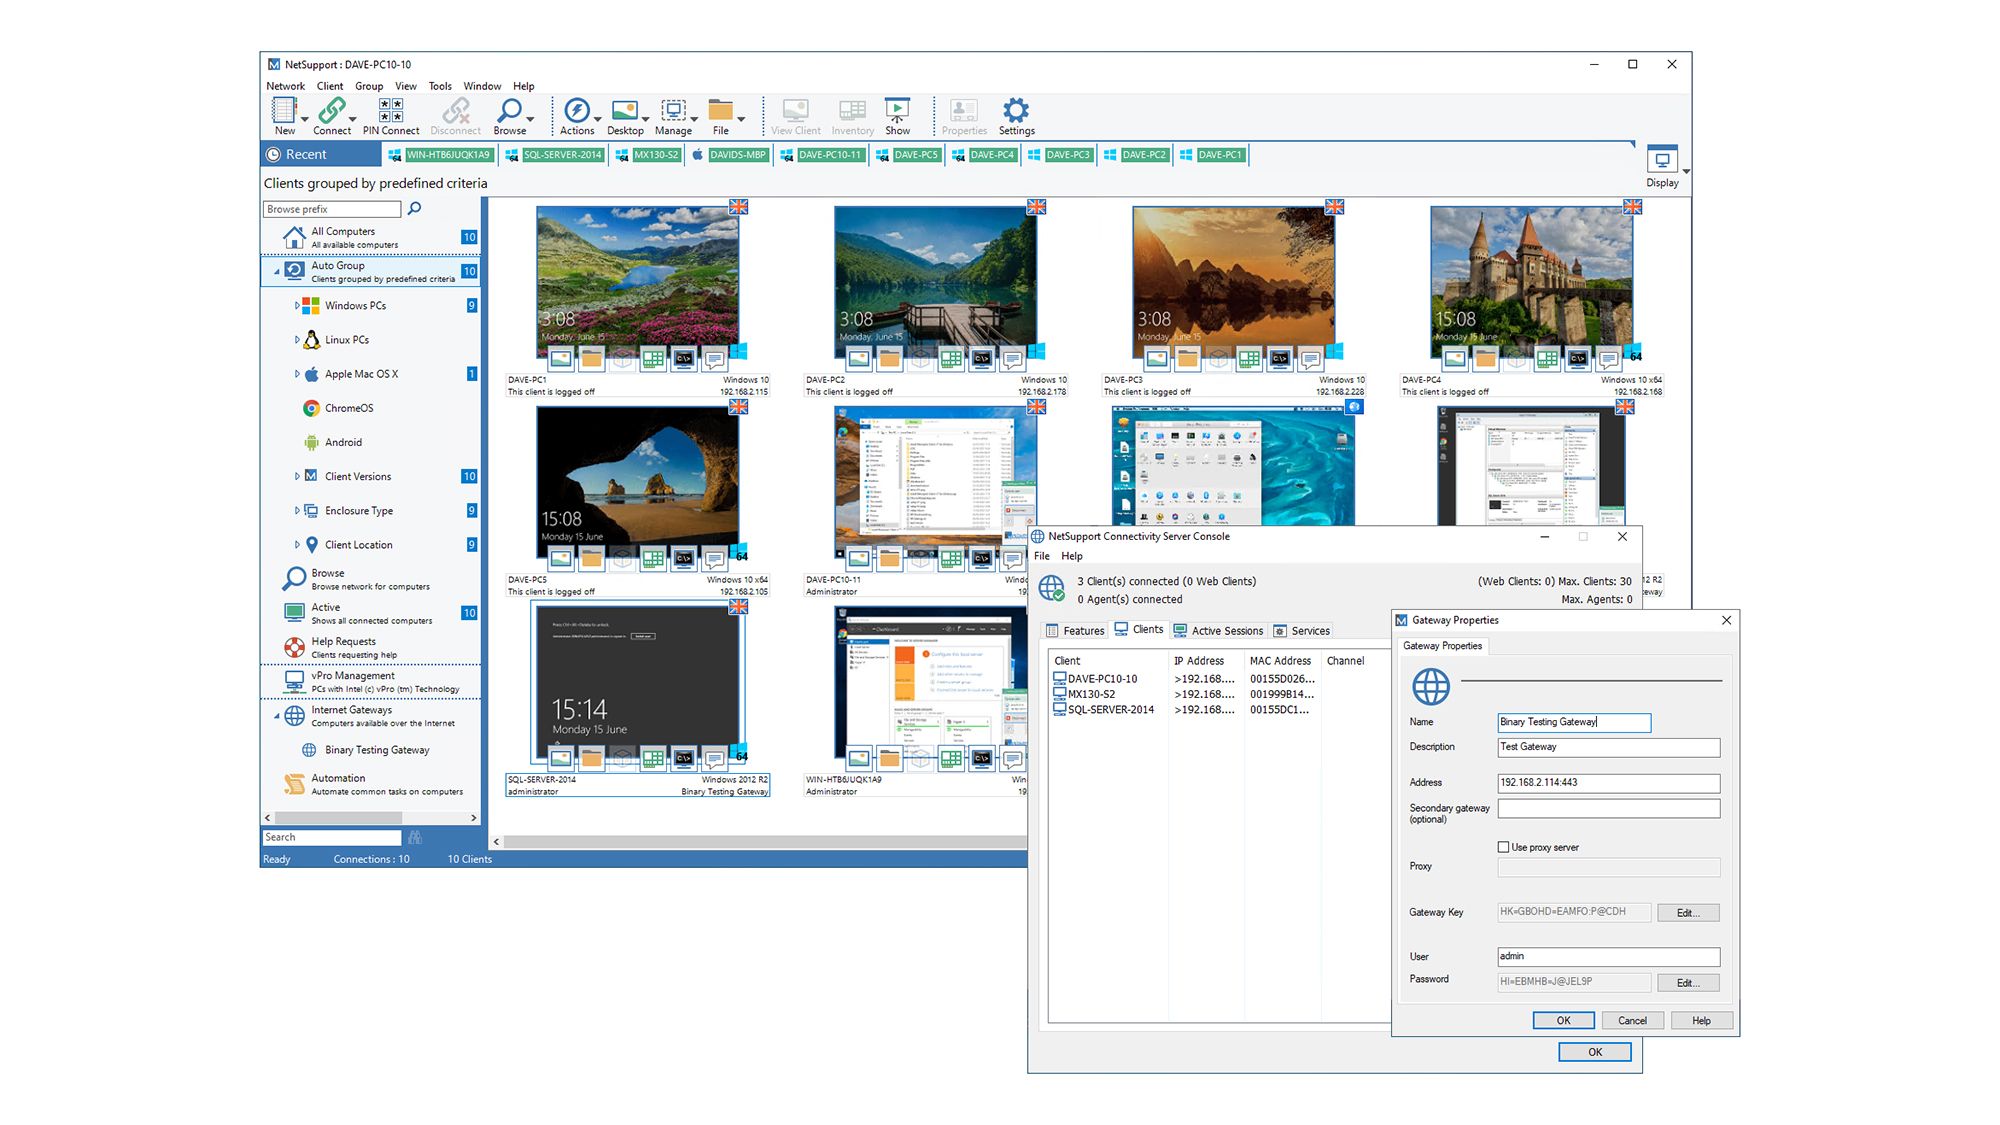Open the Group menu
Image resolution: width=2000 pixels, height=1125 pixels.
(369, 86)
